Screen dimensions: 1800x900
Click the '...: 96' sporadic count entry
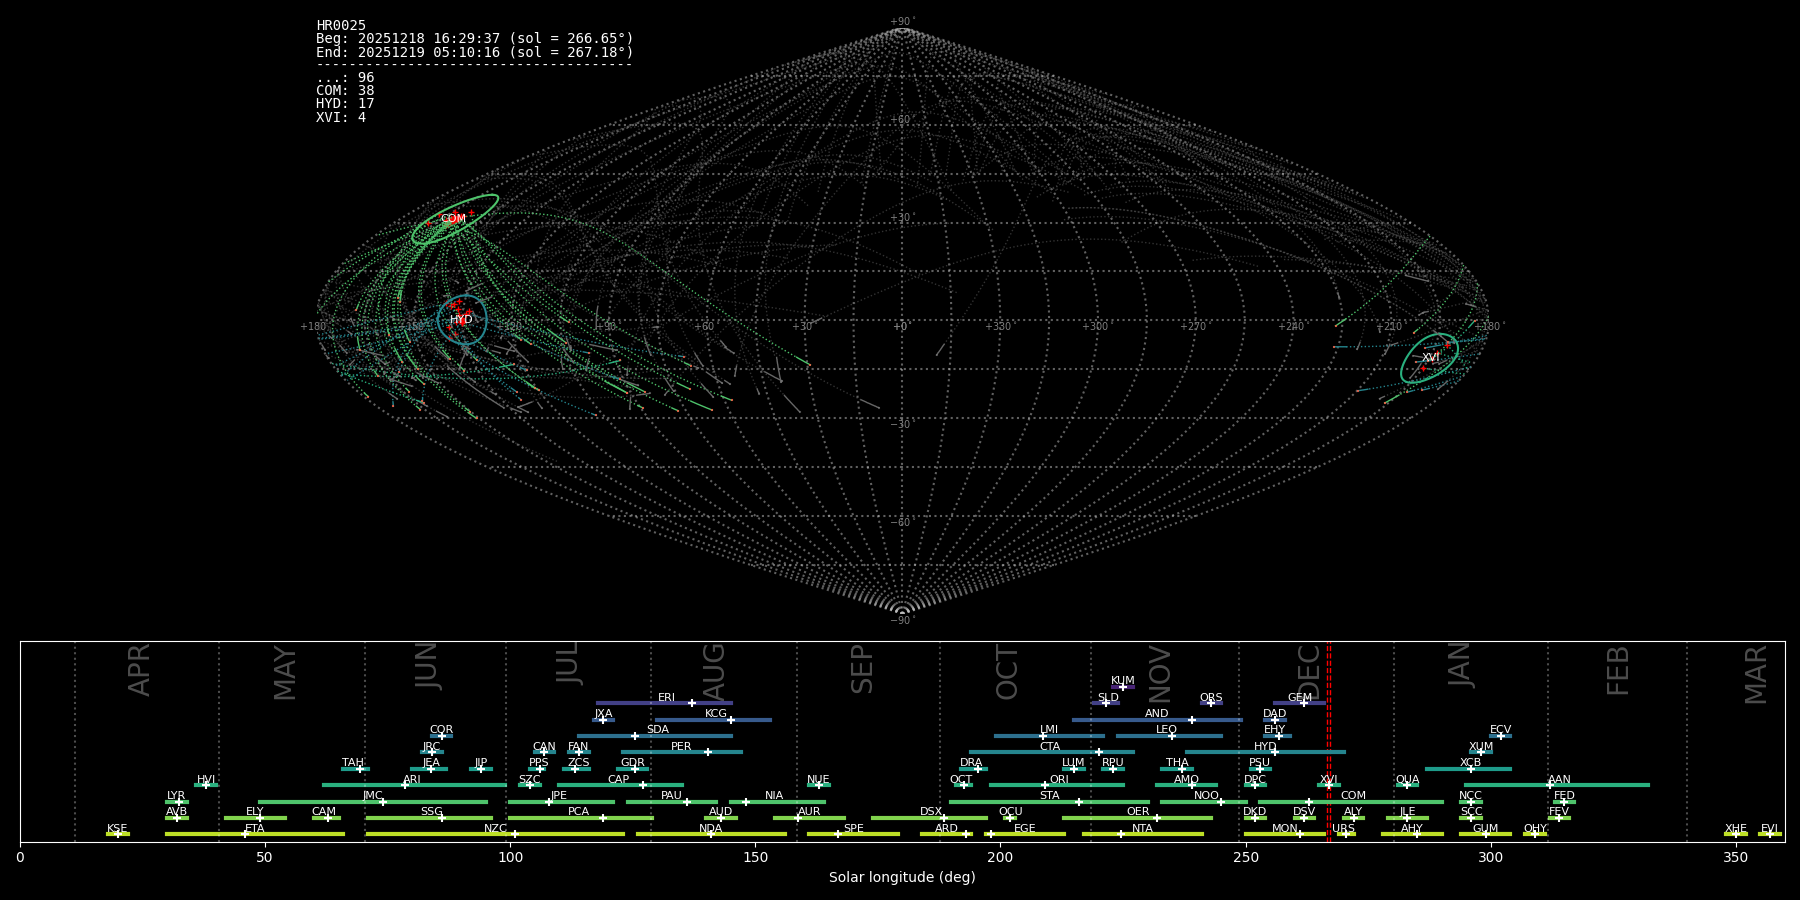(x=345, y=78)
